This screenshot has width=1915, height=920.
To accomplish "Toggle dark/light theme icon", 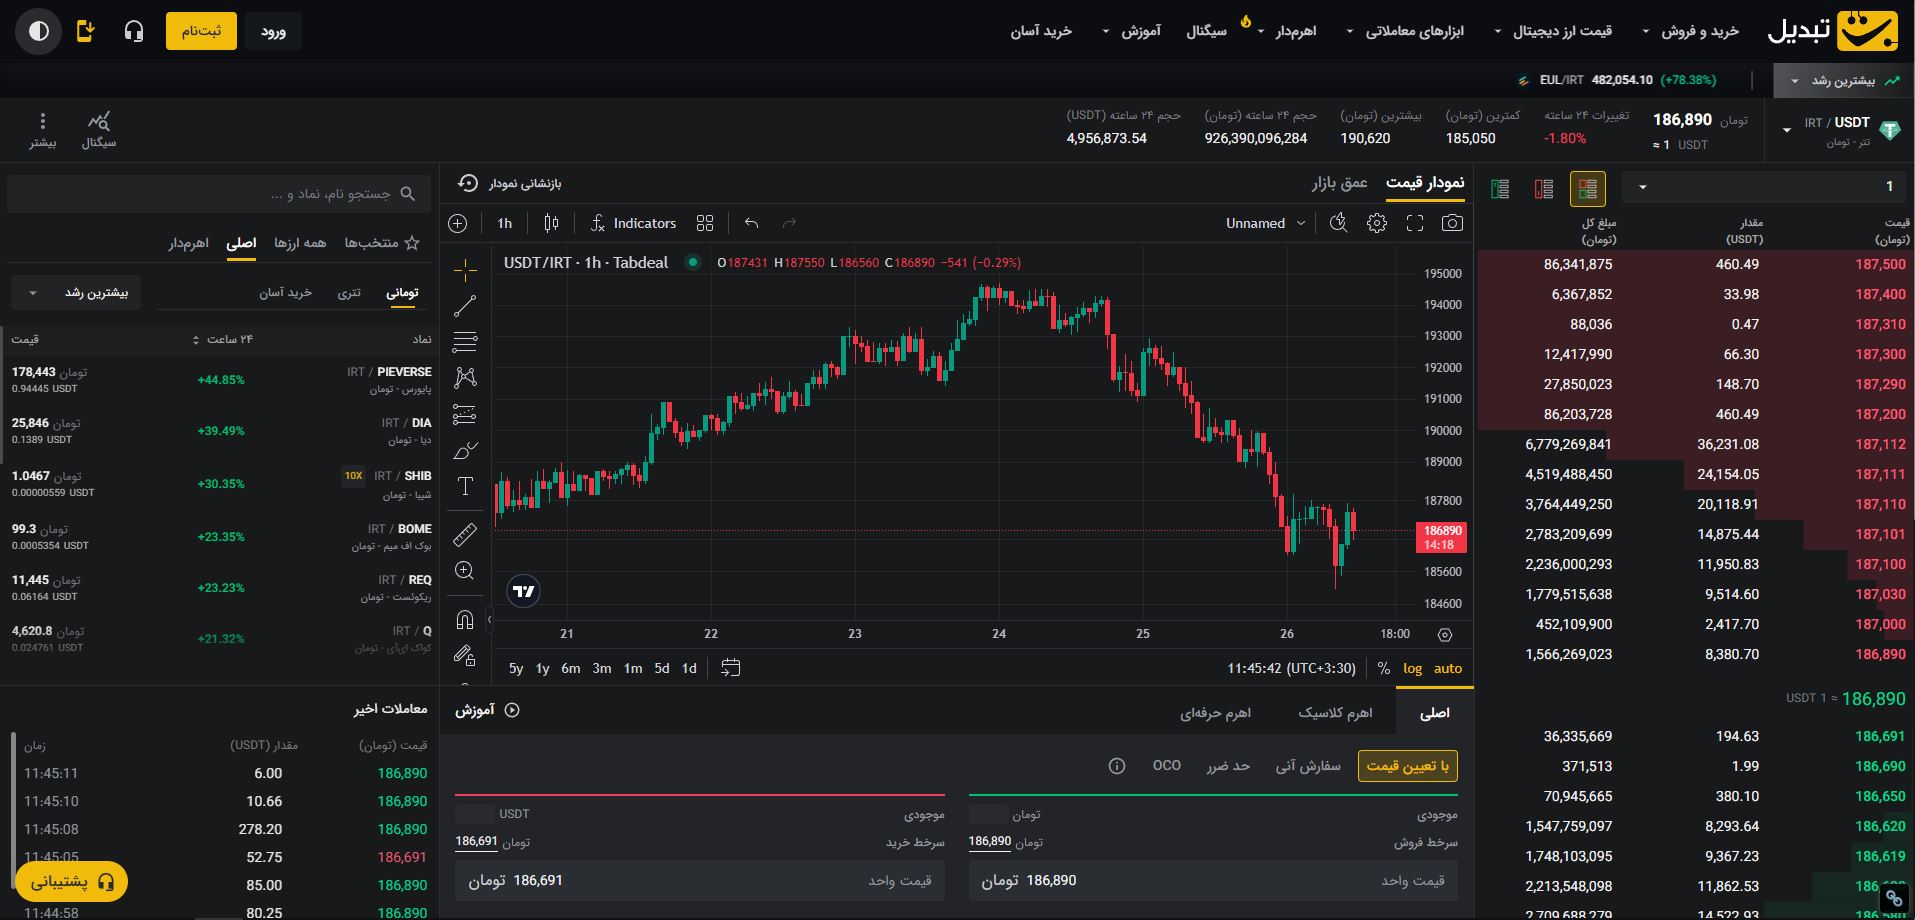I will pyautogui.click(x=39, y=31).
